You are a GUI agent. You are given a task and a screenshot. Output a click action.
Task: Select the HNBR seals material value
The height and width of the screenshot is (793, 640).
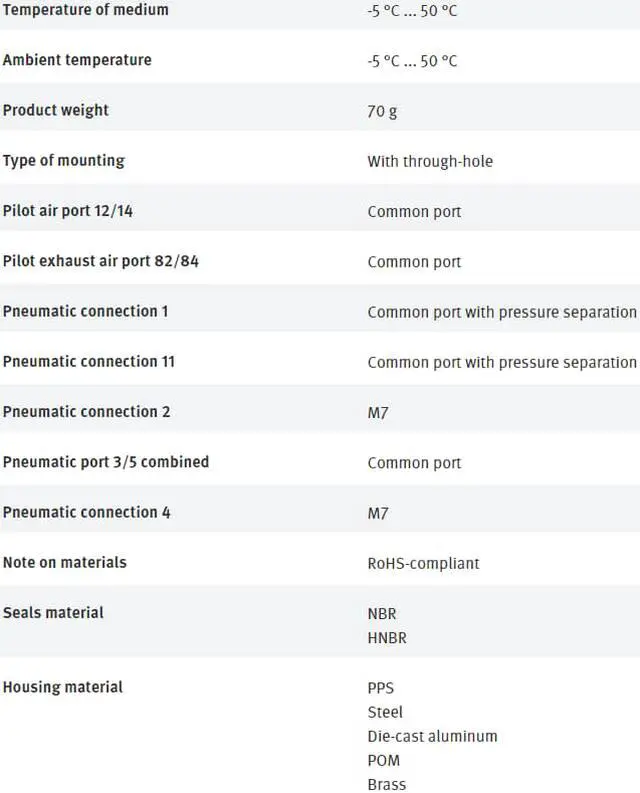387,637
